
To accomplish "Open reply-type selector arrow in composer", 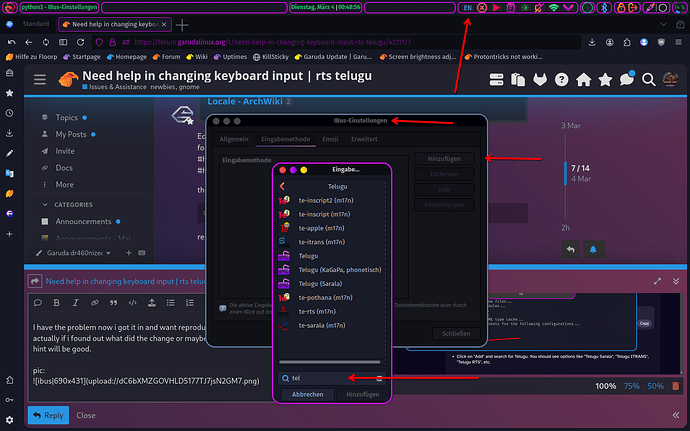I will click(35, 281).
